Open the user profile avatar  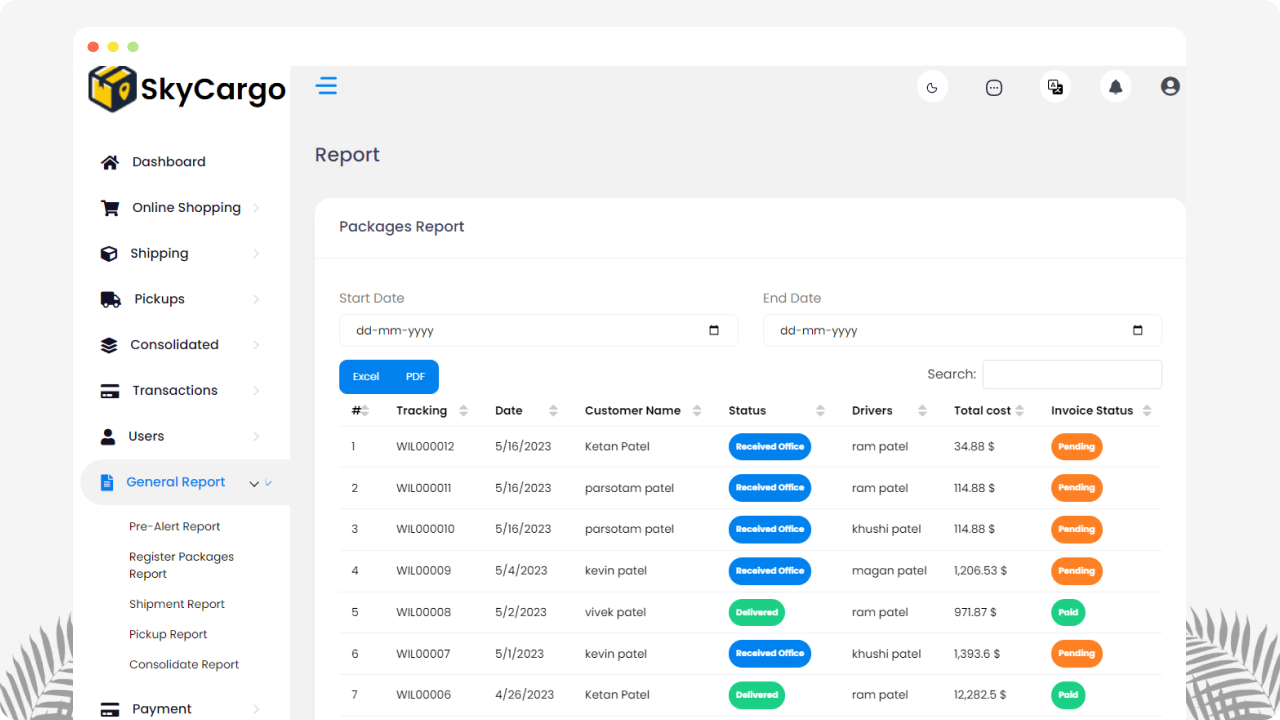[x=1170, y=87]
